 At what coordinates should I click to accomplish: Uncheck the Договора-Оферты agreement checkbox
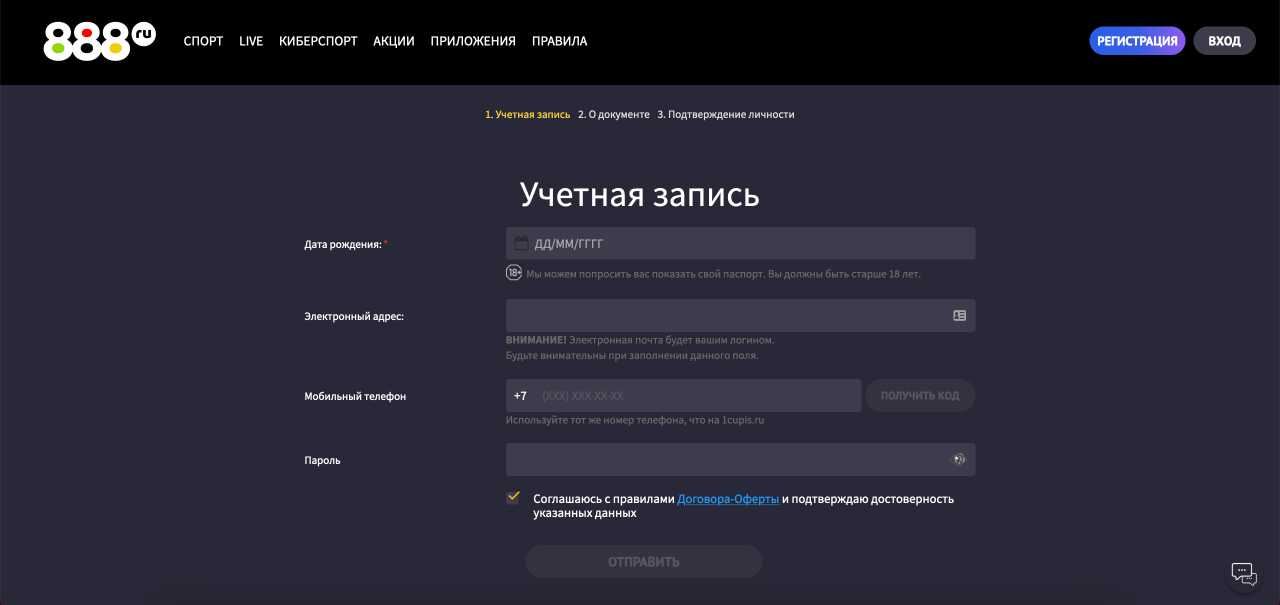513,497
